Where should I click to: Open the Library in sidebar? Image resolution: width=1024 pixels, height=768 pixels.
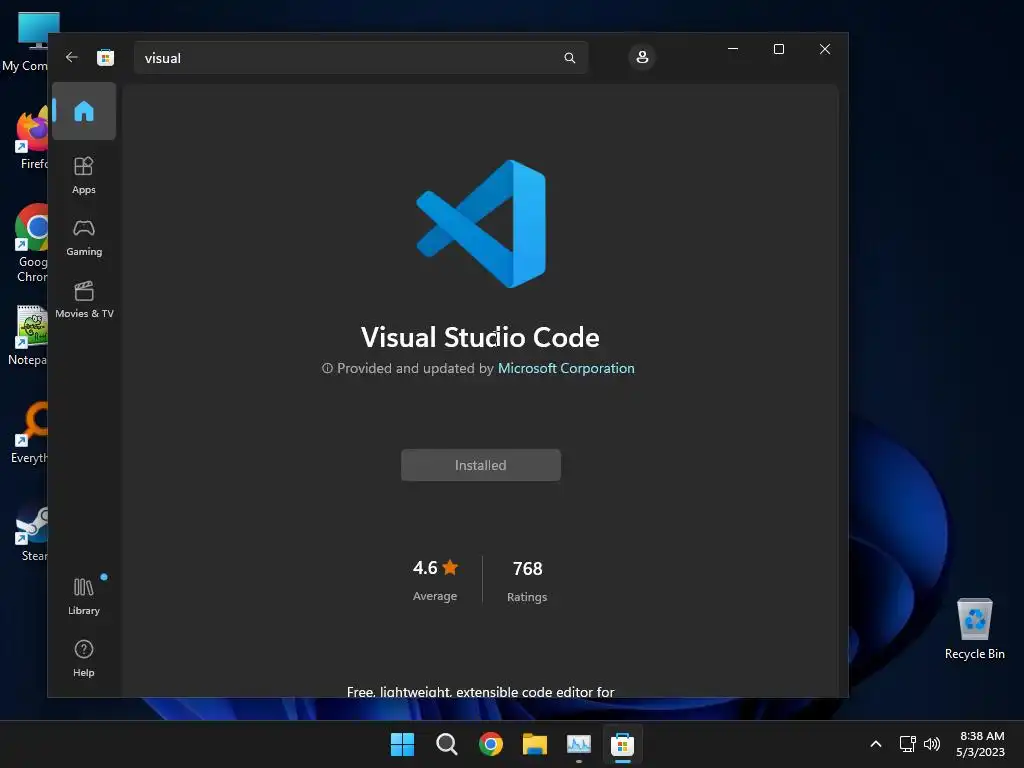pyautogui.click(x=84, y=596)
